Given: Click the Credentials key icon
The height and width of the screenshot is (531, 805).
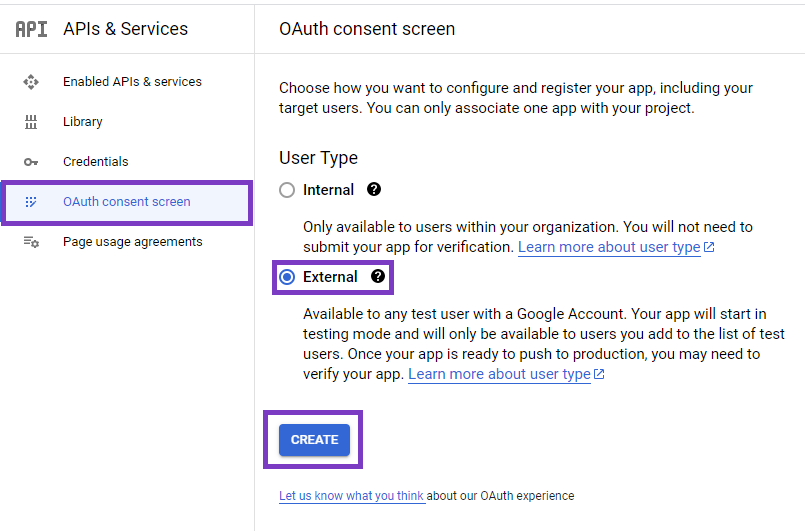Looking at the screenshot, I should [31, 162].
